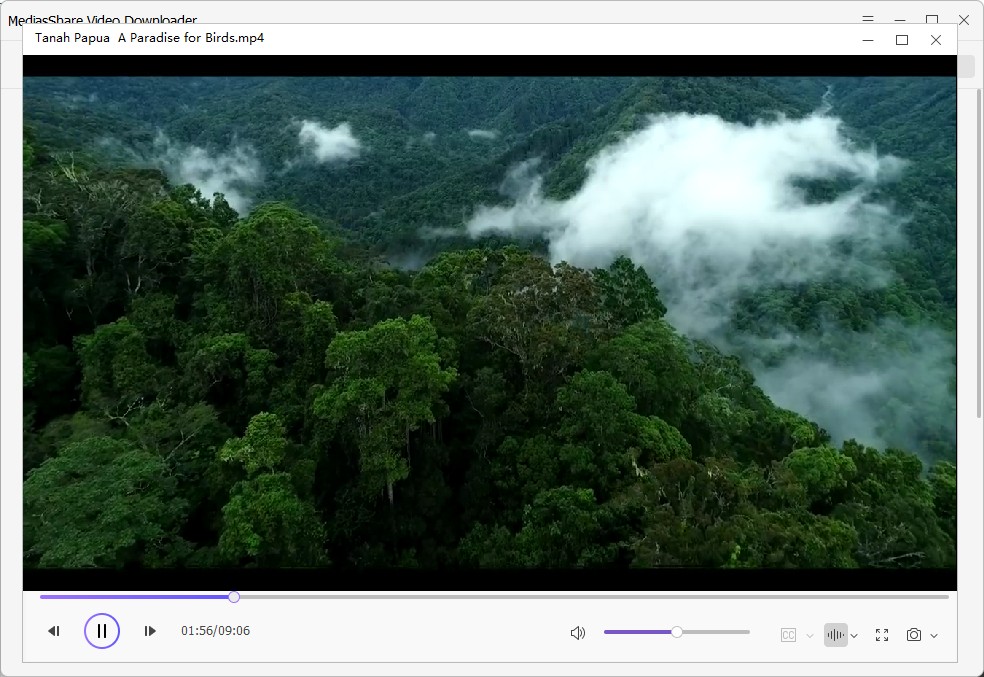Click the audio track waveform icon
This screenshot has height=677, width=984.
(835, 635)
